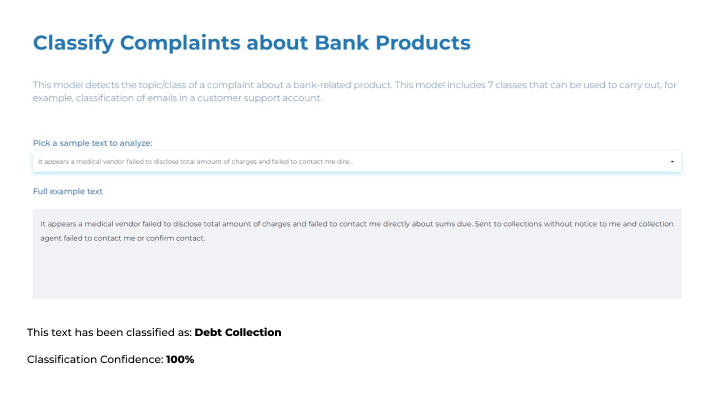Click the model description paragraph

pyautogui.click(x=355, y=92)
